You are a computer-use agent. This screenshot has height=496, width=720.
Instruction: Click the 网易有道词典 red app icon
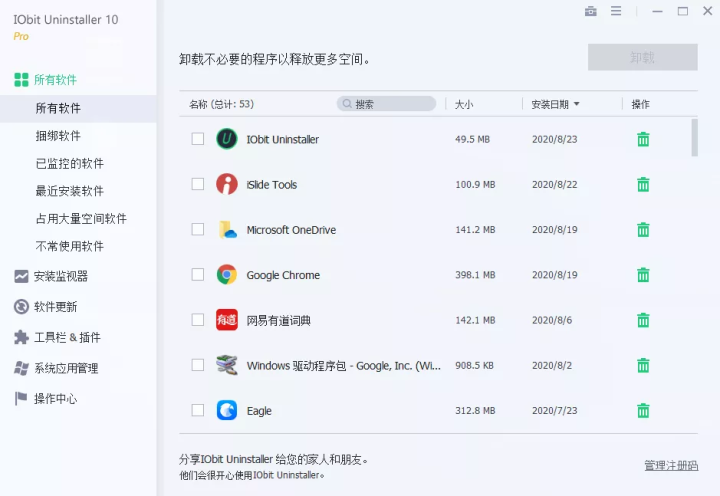[x=227, y=320]
